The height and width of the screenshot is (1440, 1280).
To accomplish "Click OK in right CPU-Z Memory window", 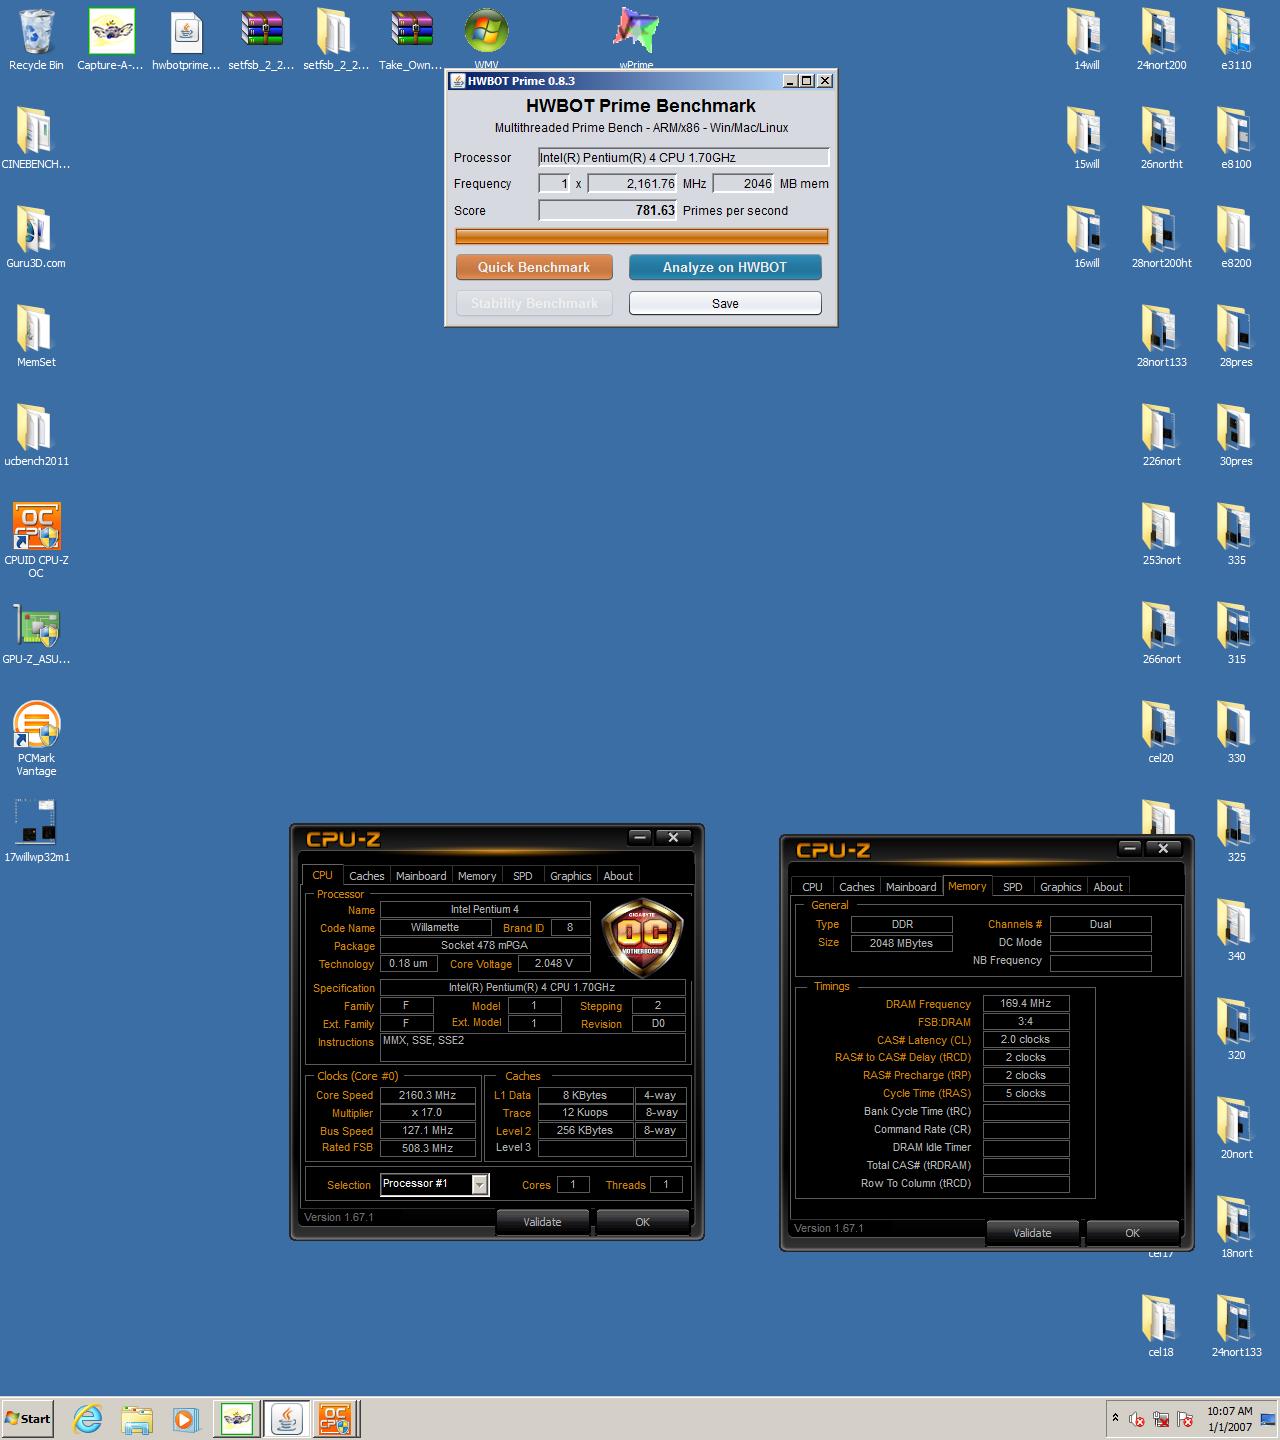I will [1132, 1232].
